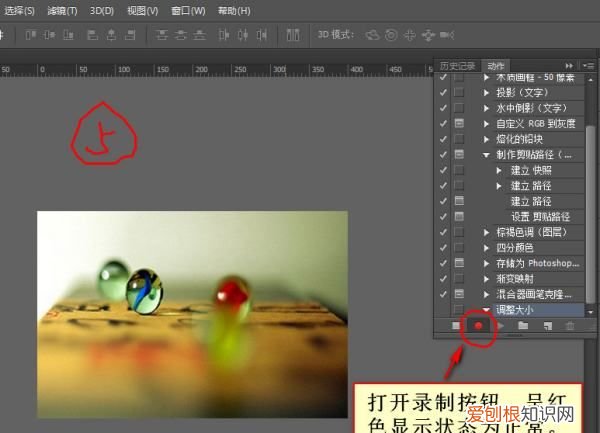This screenshot has width=600, height=433.
Task: Select the 3D slide mode icon
Action: click(428, 36)
